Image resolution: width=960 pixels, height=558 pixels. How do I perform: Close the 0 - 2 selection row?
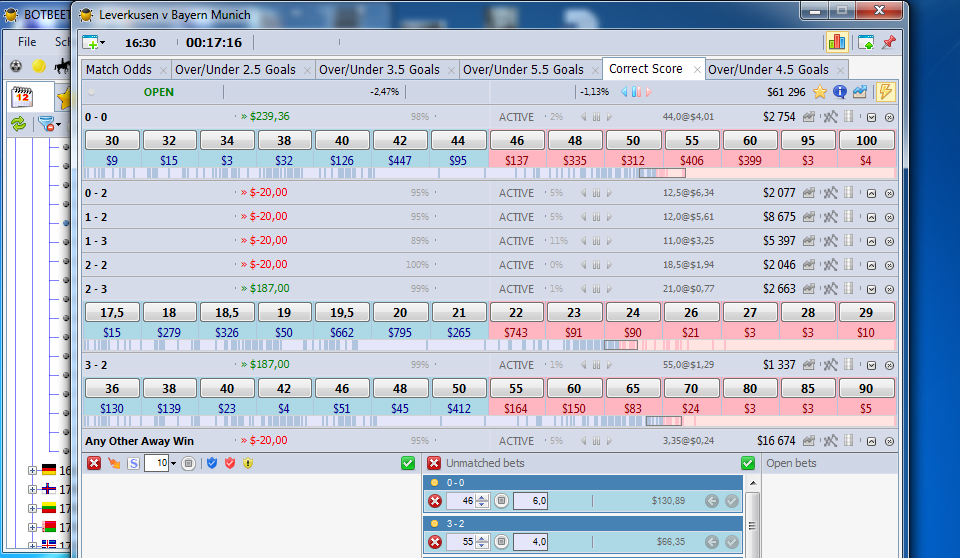click(x=890, y=194)
